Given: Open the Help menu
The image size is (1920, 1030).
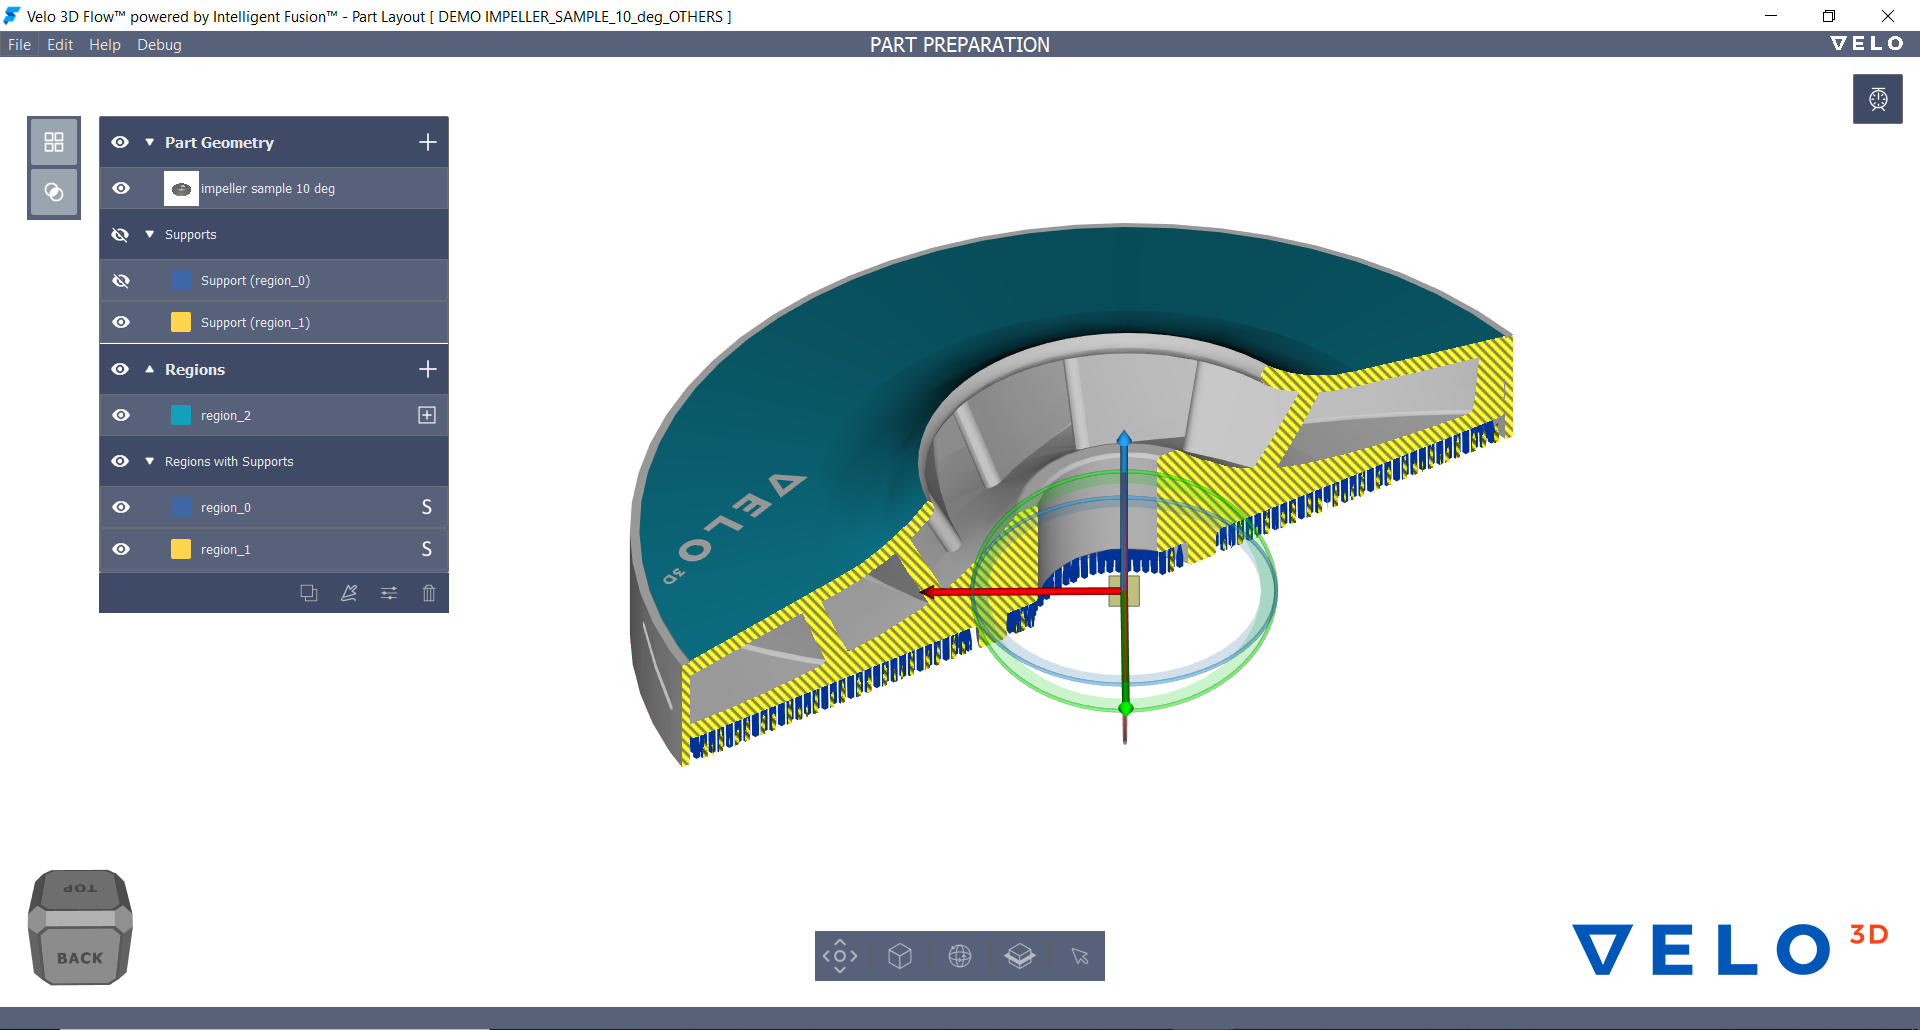Looking at the screenshot, I should click(104, 45).
